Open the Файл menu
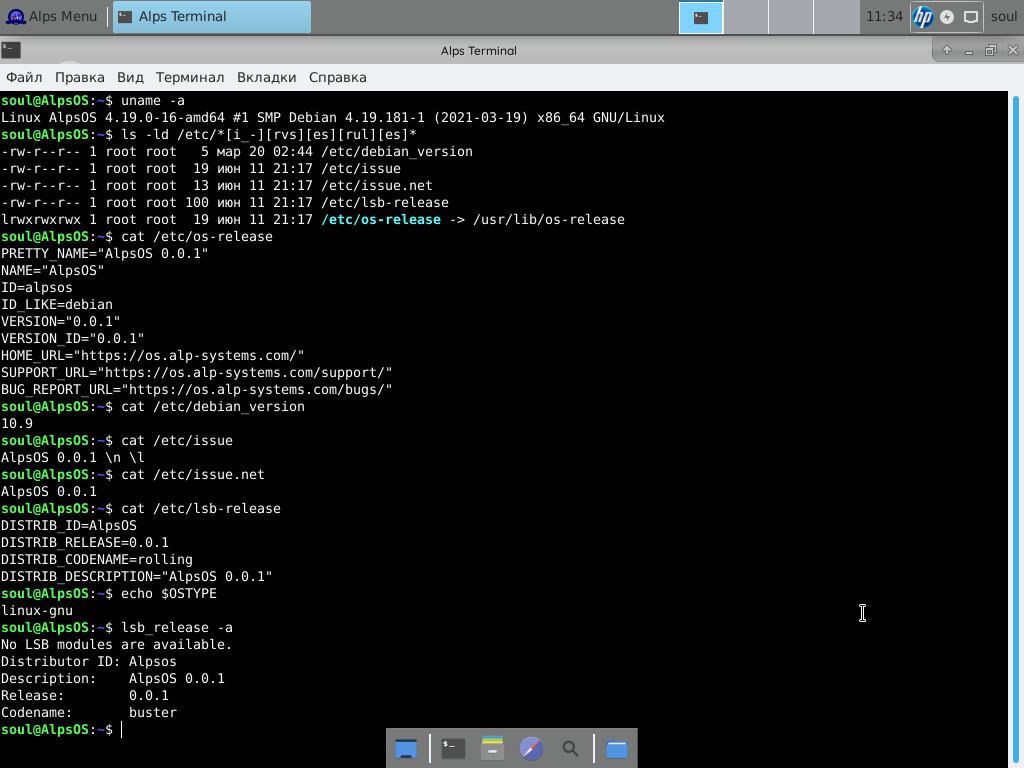This screenshot has height=768, width=1024. click(x=24, y=77)
